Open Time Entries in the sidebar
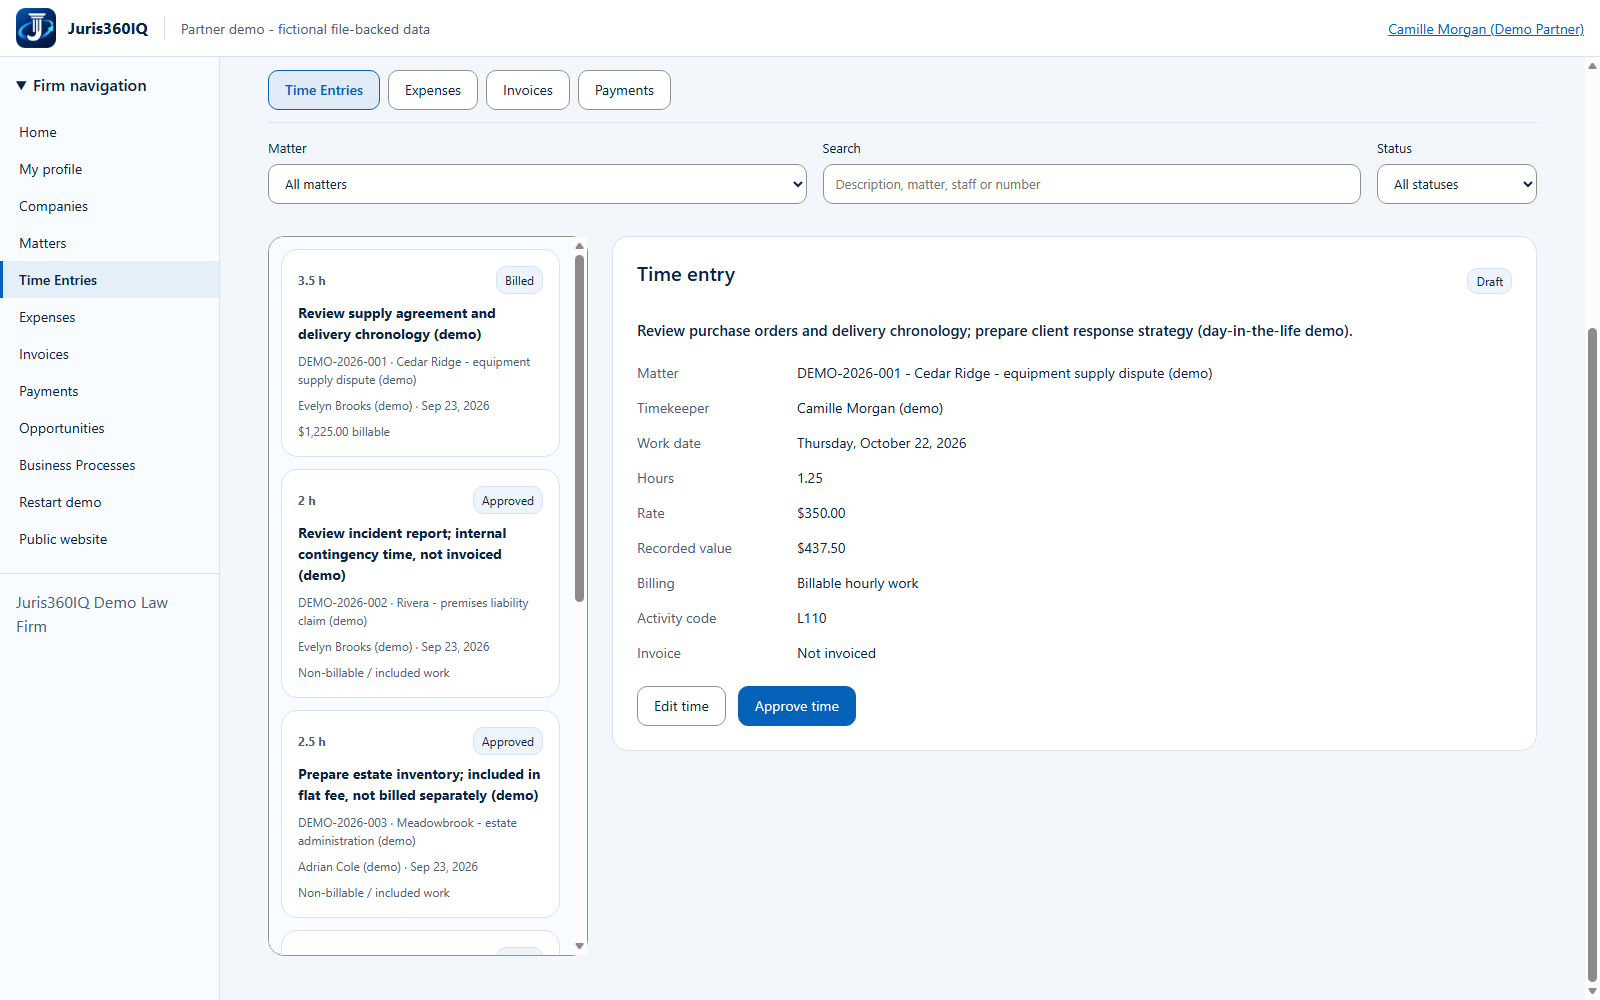The width and height of the screenshot is (1600, 1000). point(110,280)
